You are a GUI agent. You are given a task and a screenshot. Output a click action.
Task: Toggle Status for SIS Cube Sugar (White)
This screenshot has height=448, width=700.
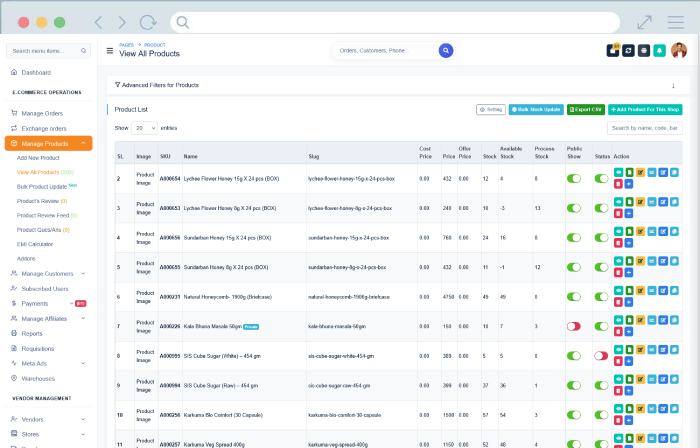[x=601, y=355]
